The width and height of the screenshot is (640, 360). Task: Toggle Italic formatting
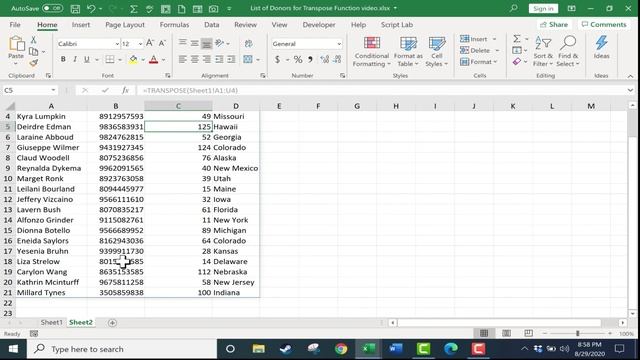75,60
